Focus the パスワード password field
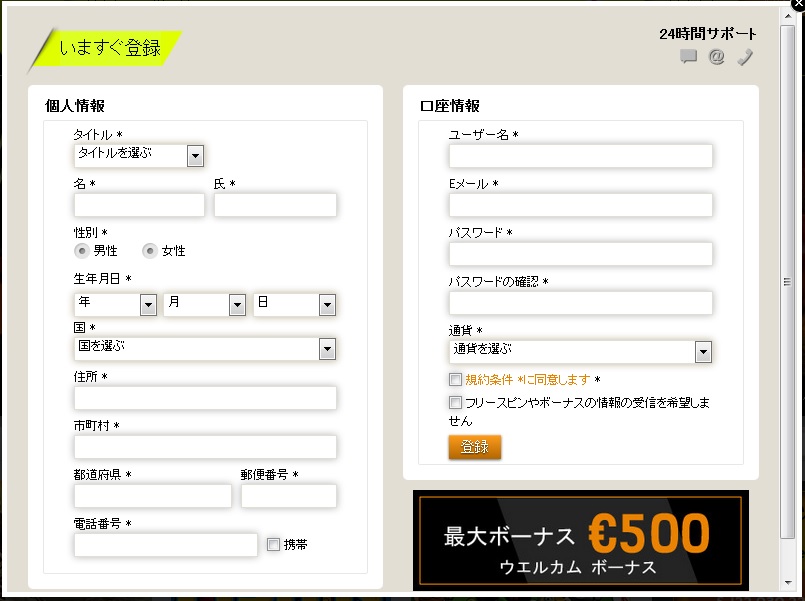This screenshot has height=601, width=805. 581,254
